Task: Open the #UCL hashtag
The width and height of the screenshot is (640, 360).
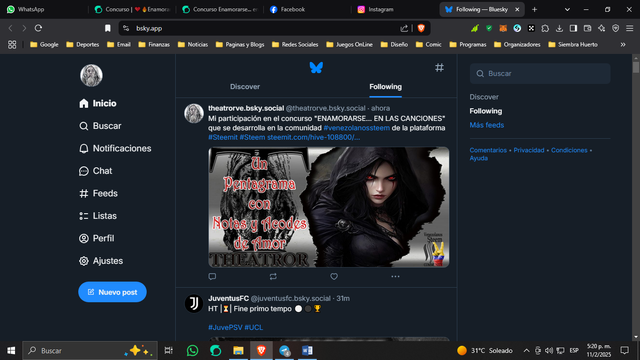Action: [253, 327]
